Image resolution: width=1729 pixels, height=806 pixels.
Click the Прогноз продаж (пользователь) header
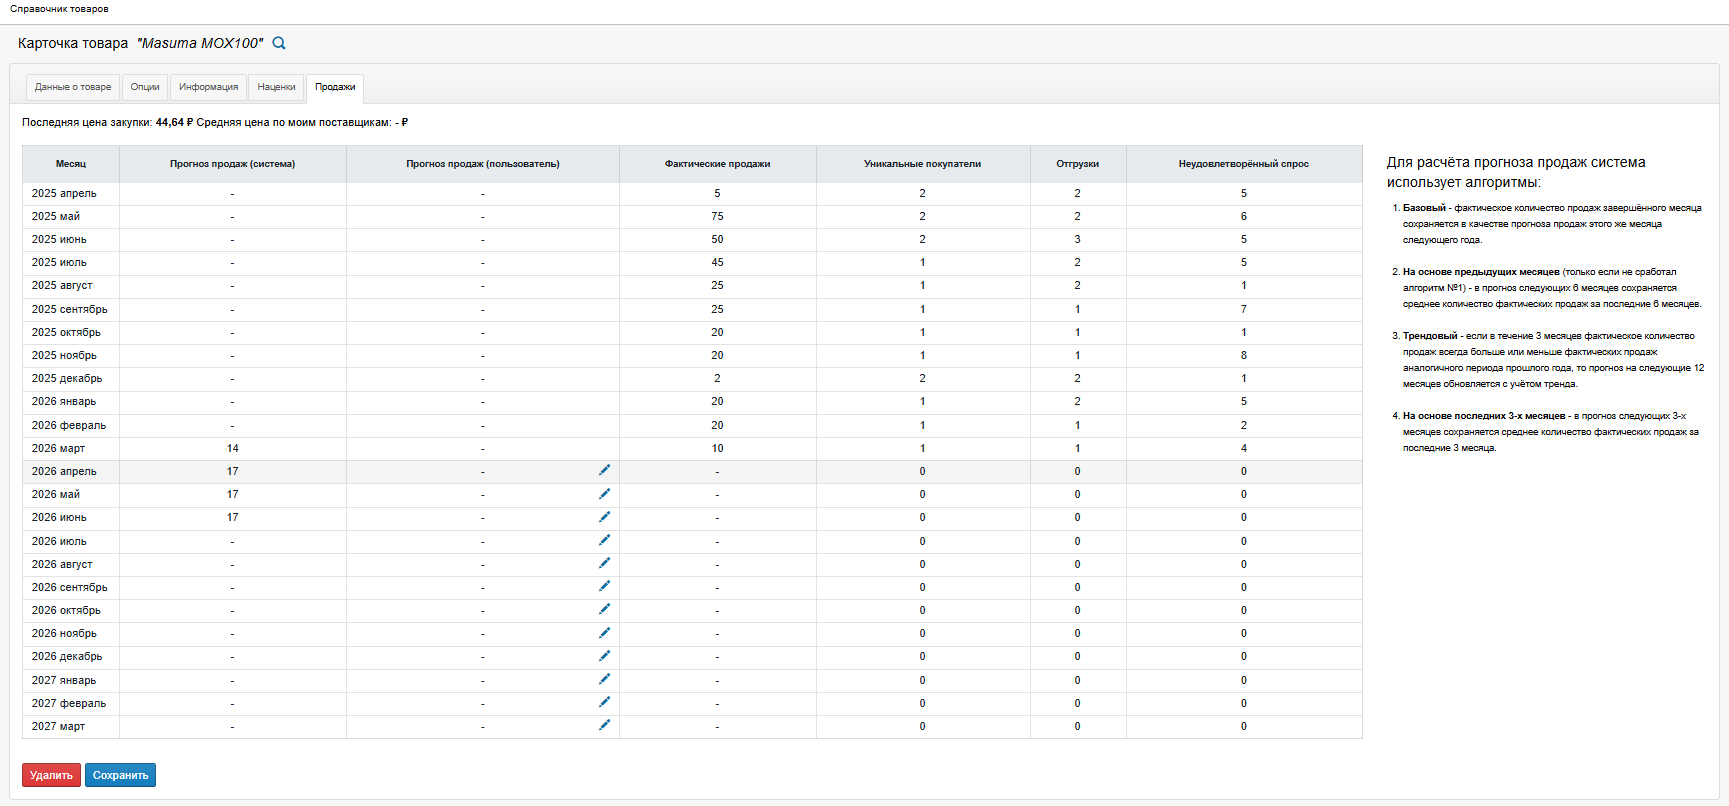tap(483, 164)
